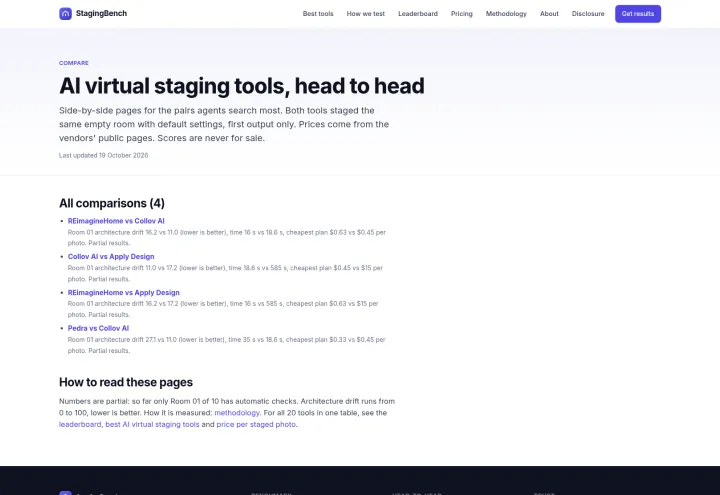Click the 'All comparisons (4)' heading

[112, 203]
